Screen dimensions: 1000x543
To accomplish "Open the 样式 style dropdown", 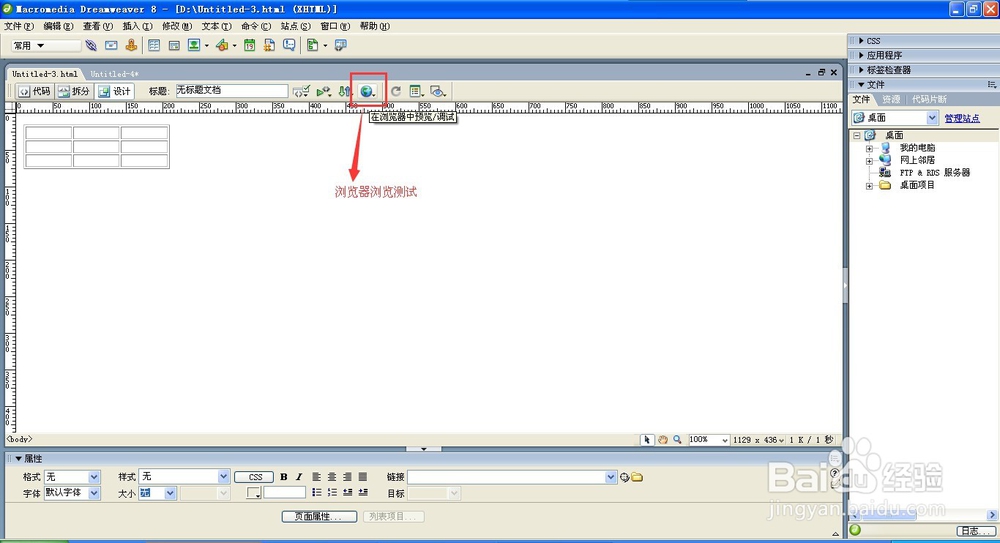I will 223,477.
